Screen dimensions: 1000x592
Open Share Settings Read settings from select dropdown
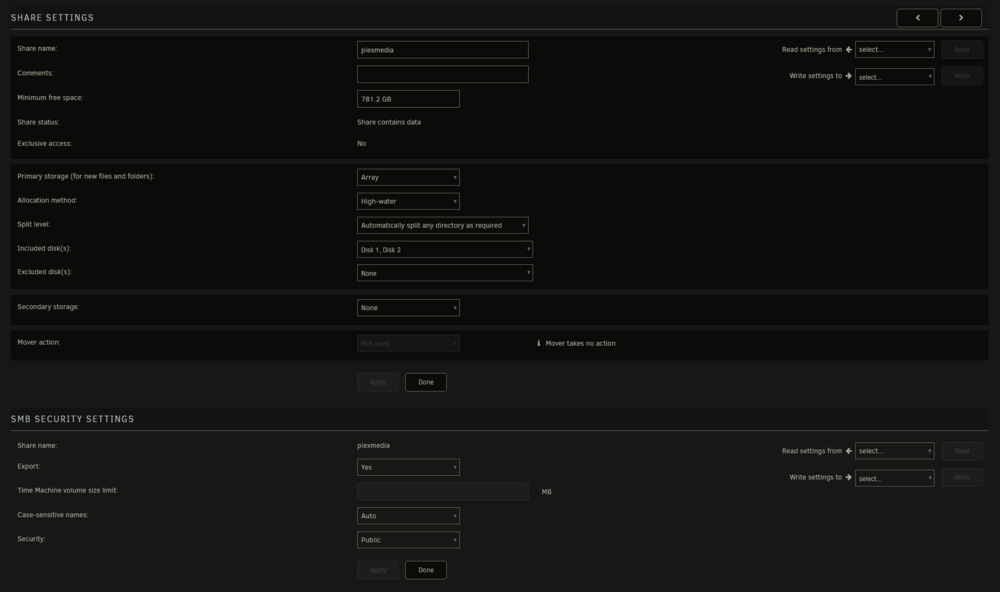(894, 49)
